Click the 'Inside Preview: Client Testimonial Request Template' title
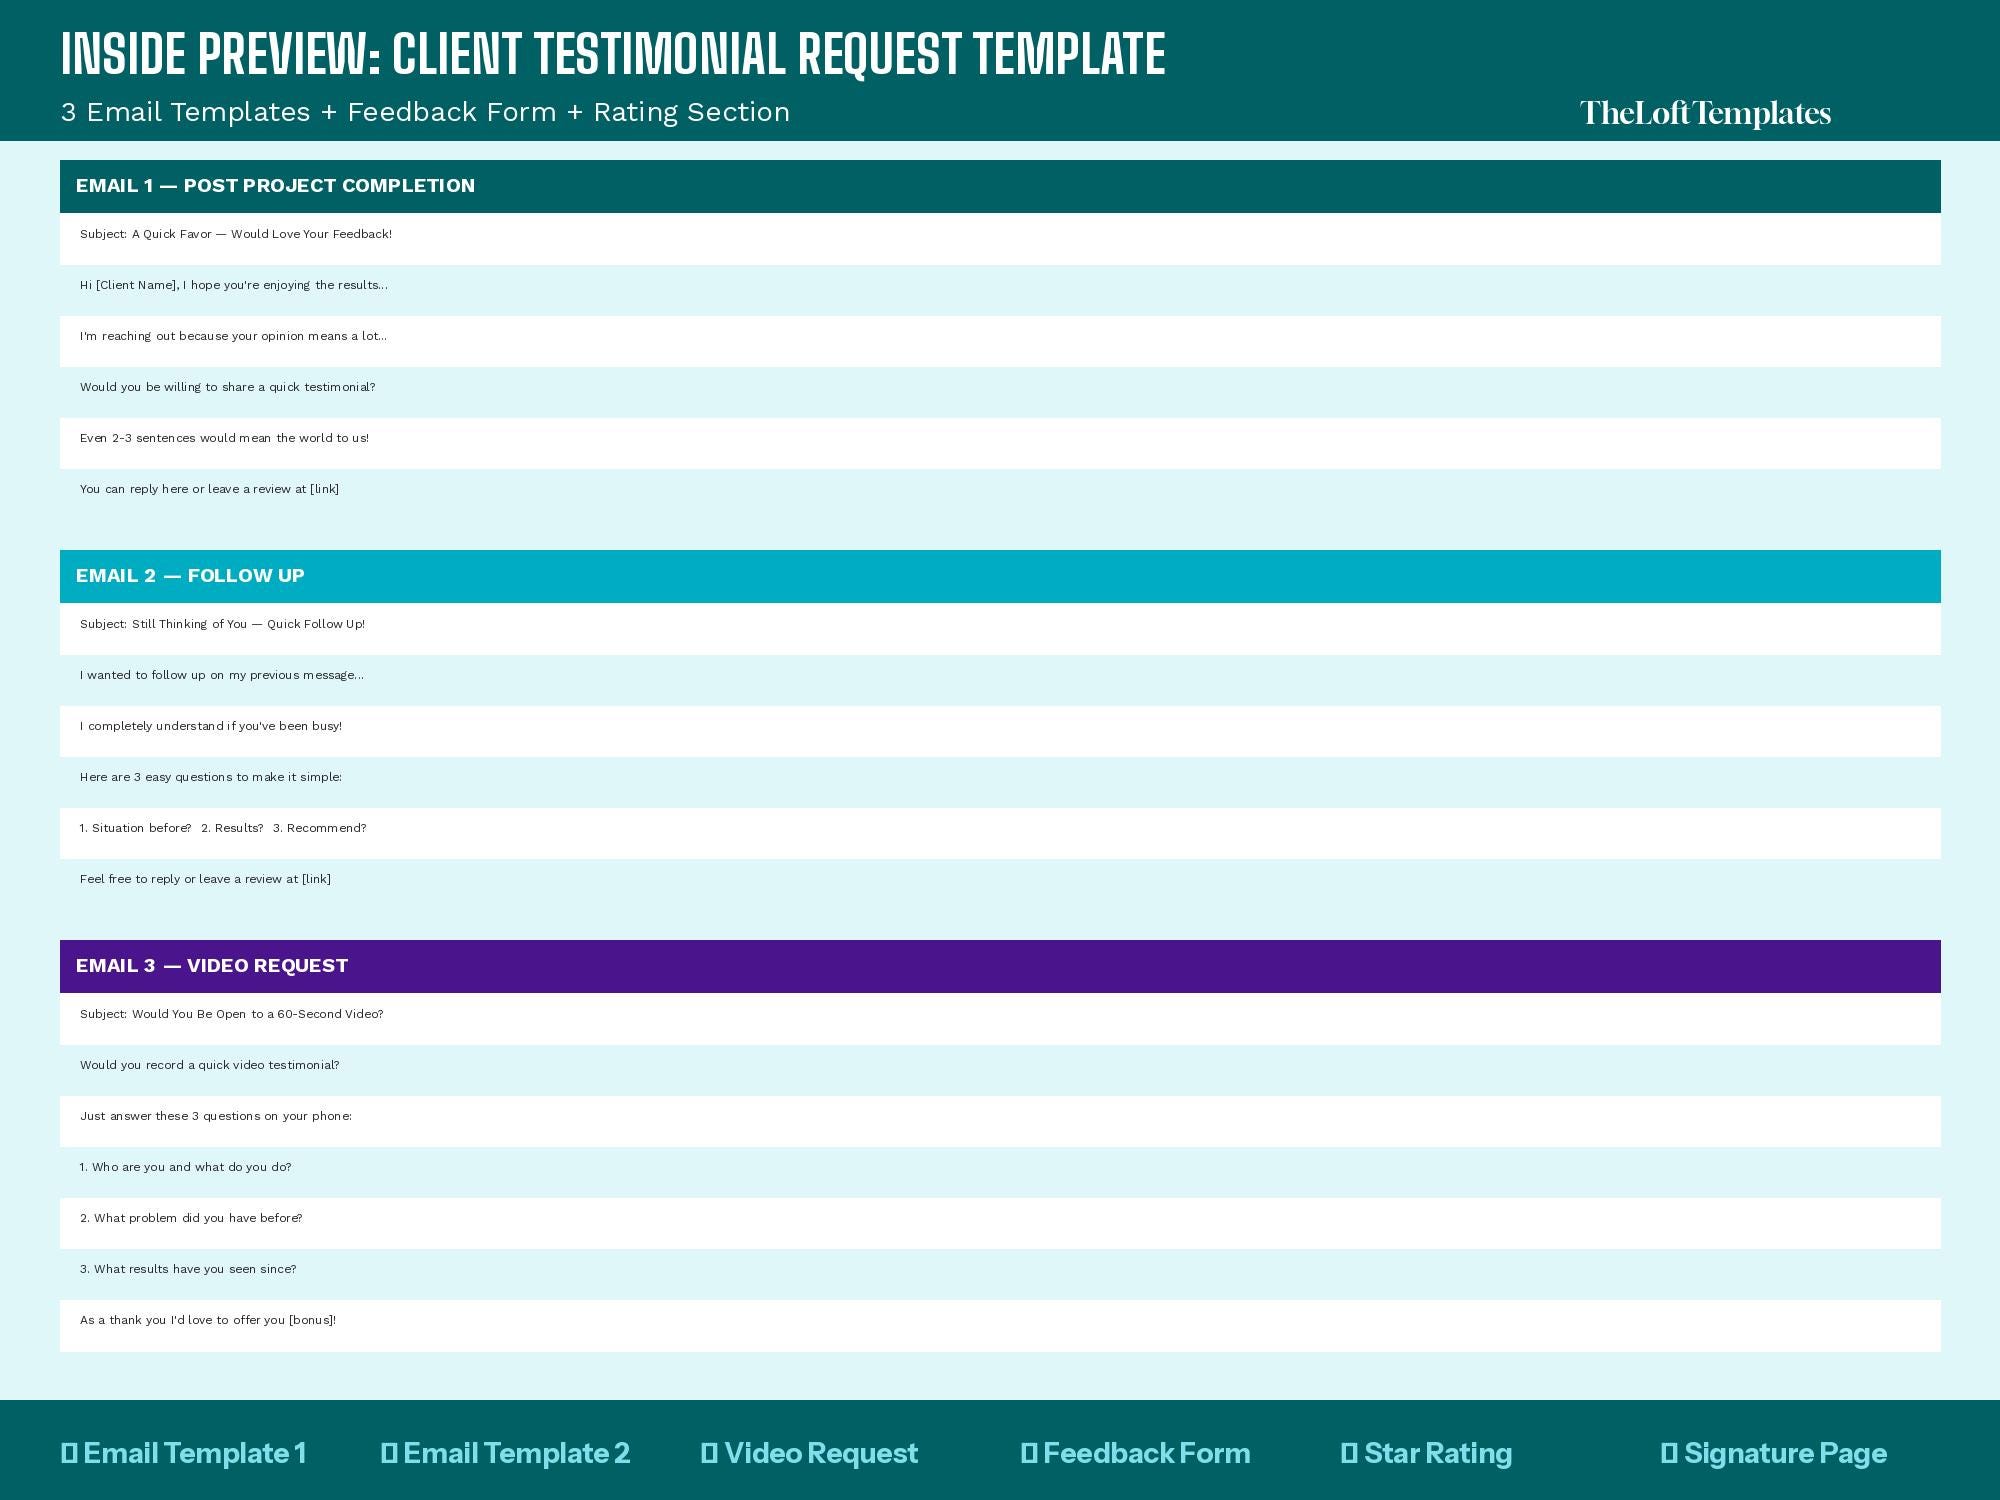The image size is (2000, 1500). (x=613, y=54)
